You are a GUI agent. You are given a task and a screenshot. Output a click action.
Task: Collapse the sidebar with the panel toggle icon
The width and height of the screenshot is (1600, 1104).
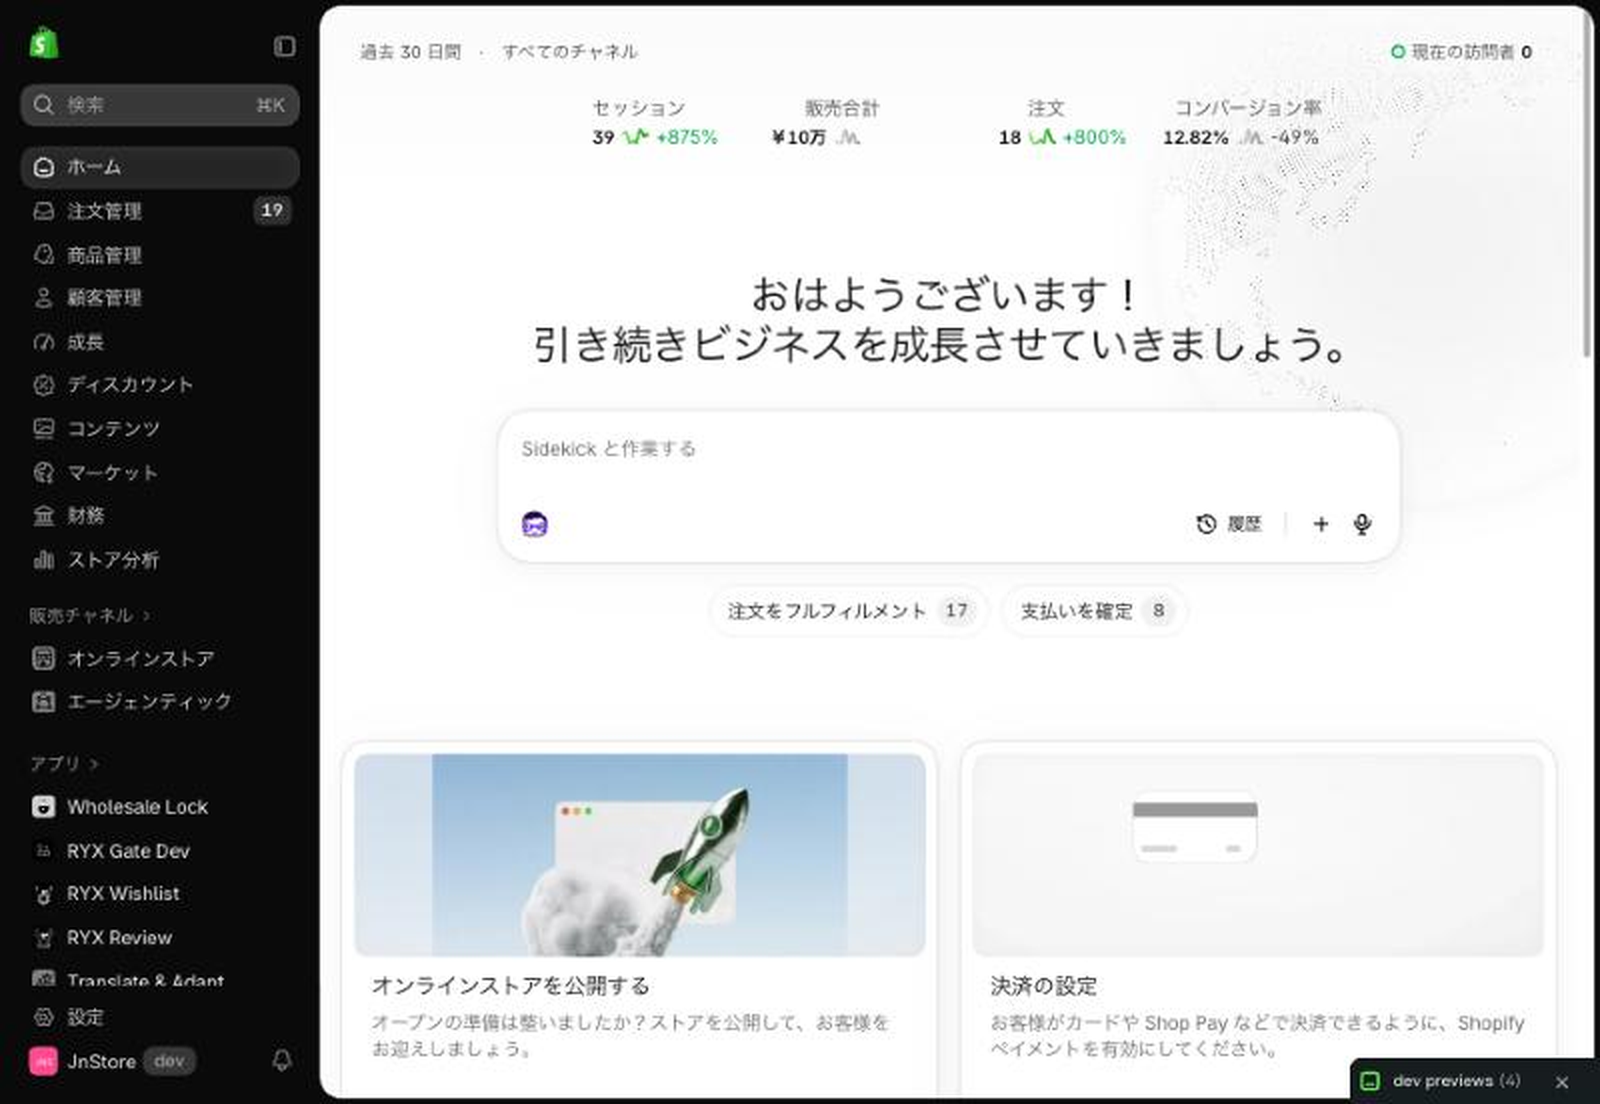284,46
